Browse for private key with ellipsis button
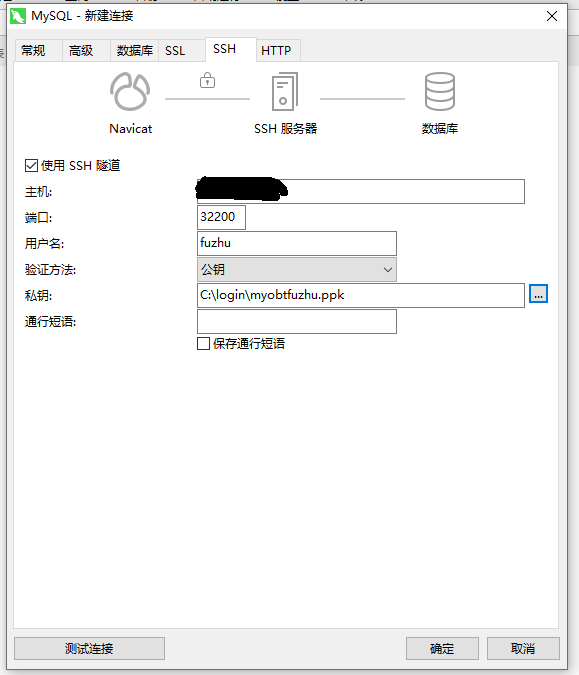Viewport: 579px width, 675px height. click(538, 294)
